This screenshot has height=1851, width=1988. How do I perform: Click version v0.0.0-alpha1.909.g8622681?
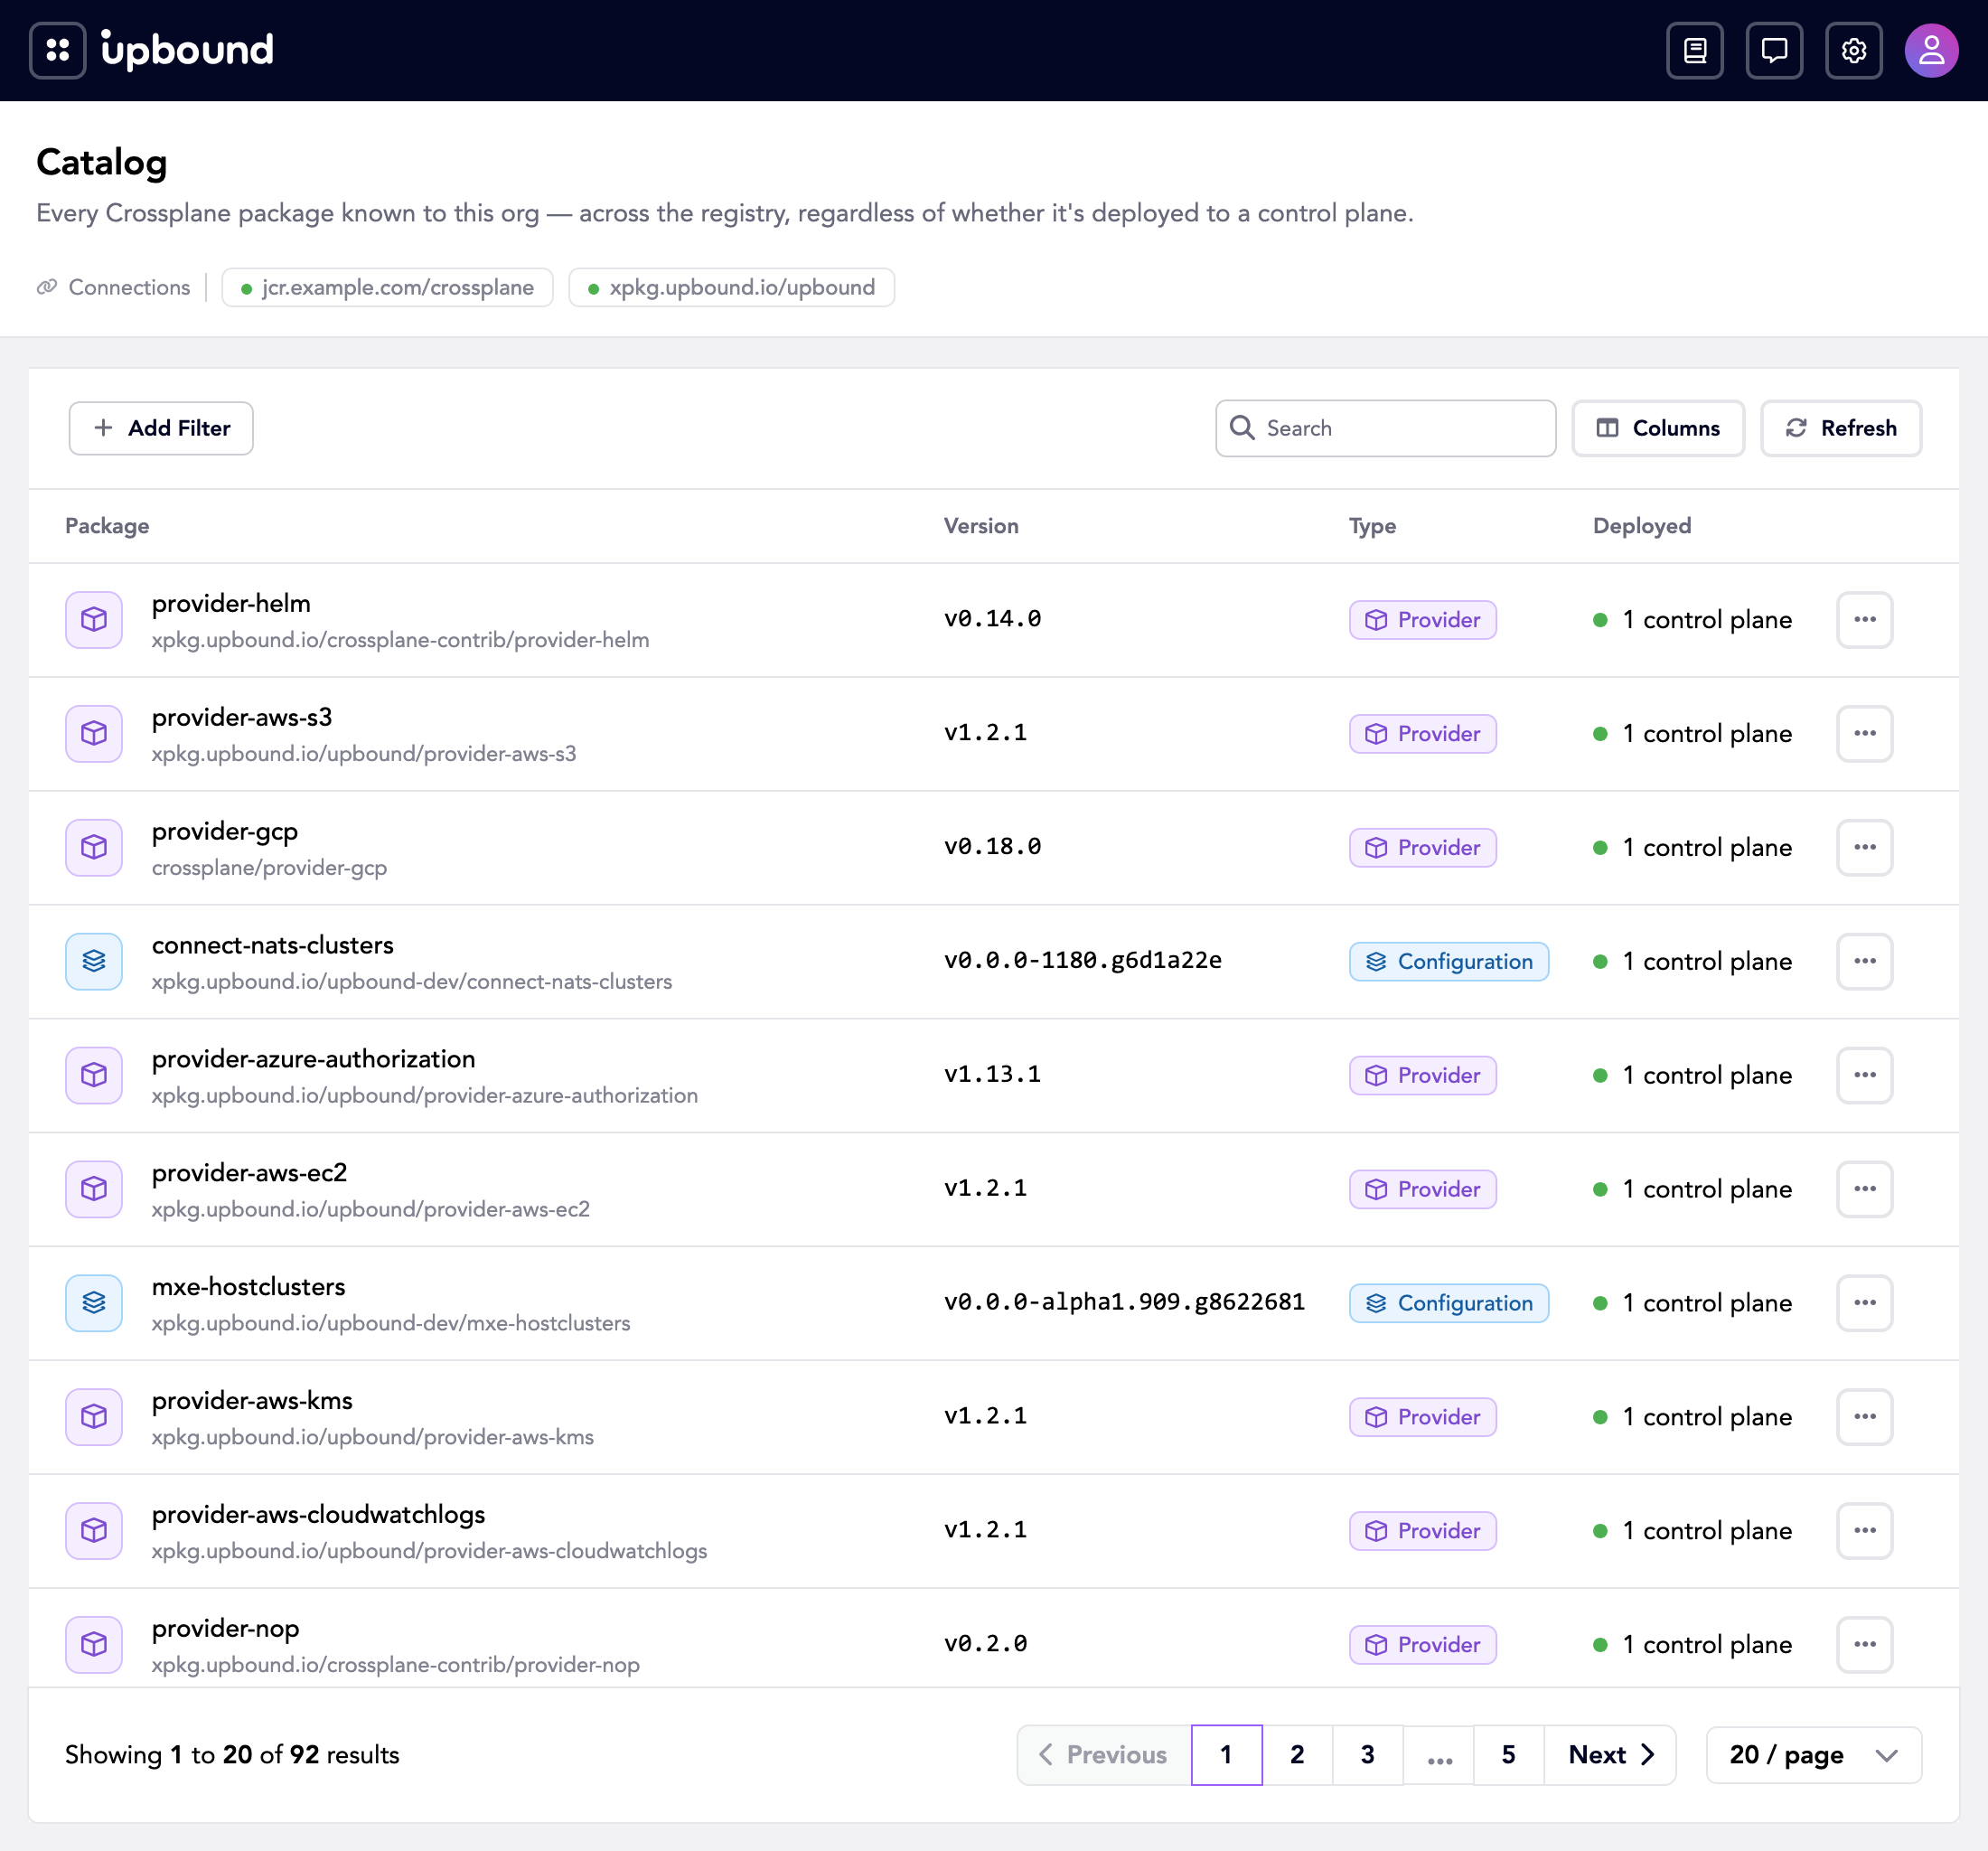(x=1124, y=1302)
